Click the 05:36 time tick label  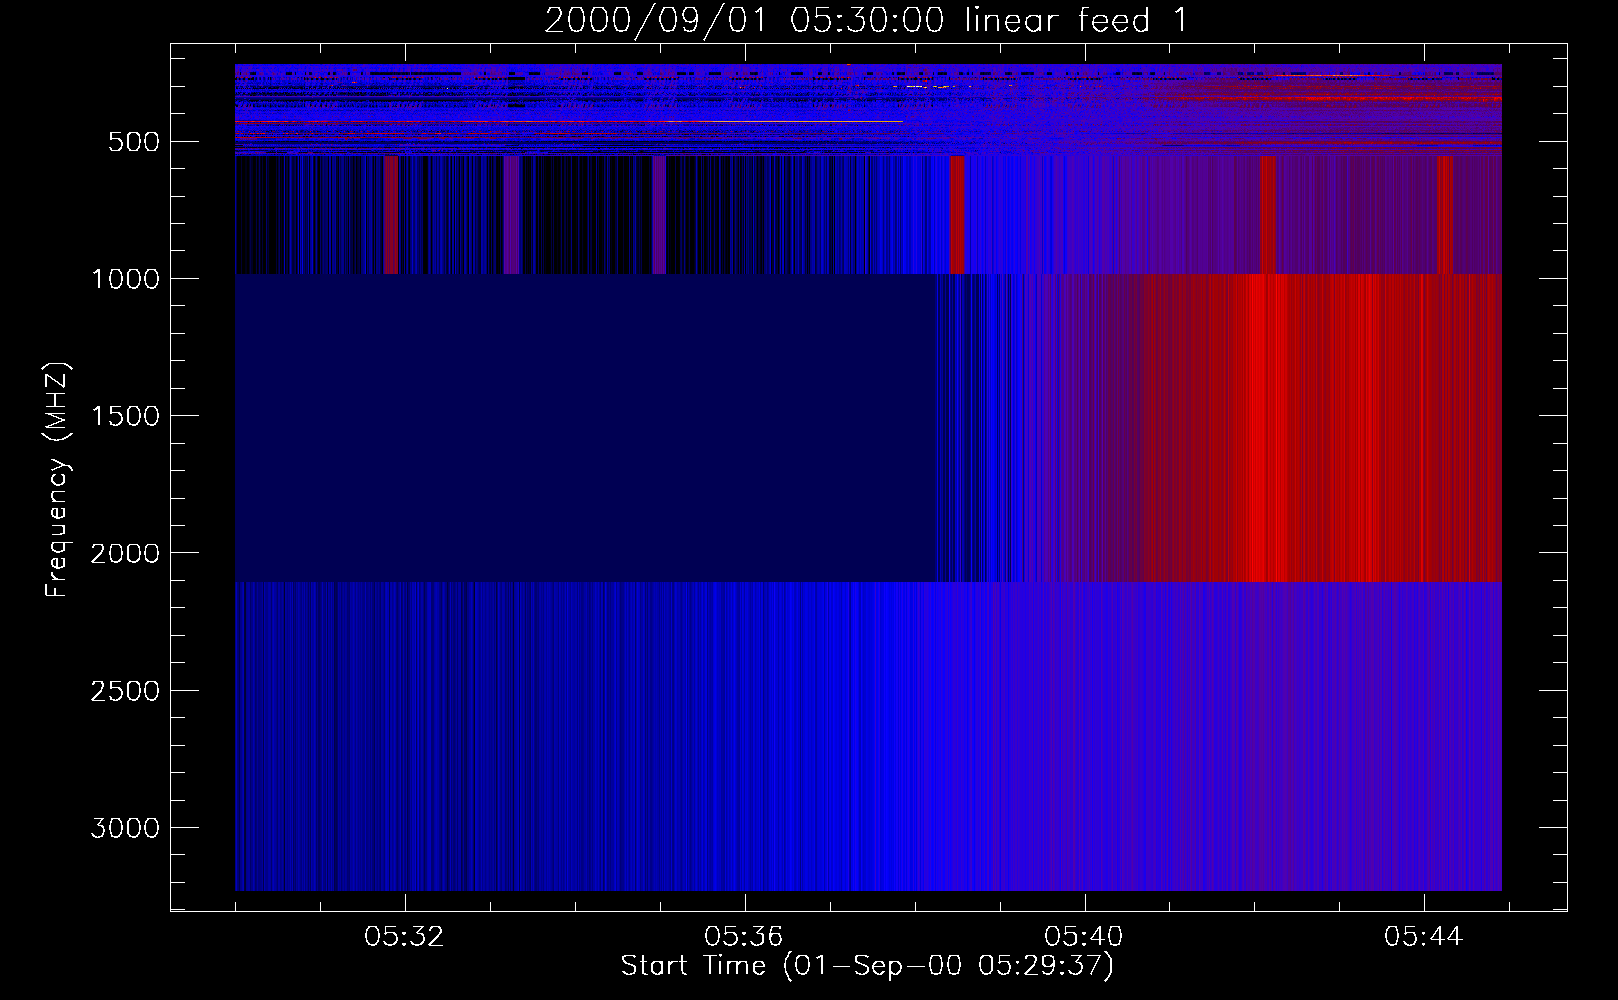(744, 937)
